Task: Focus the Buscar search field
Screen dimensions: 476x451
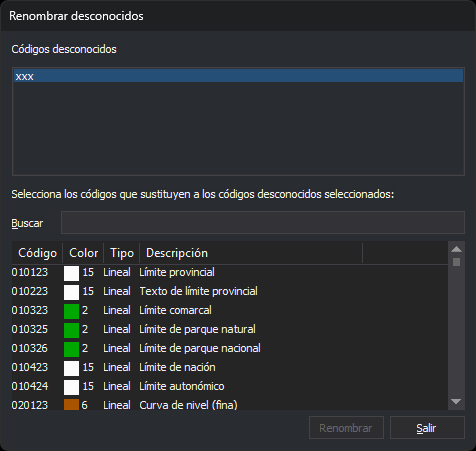Action: tap(263, 222)
